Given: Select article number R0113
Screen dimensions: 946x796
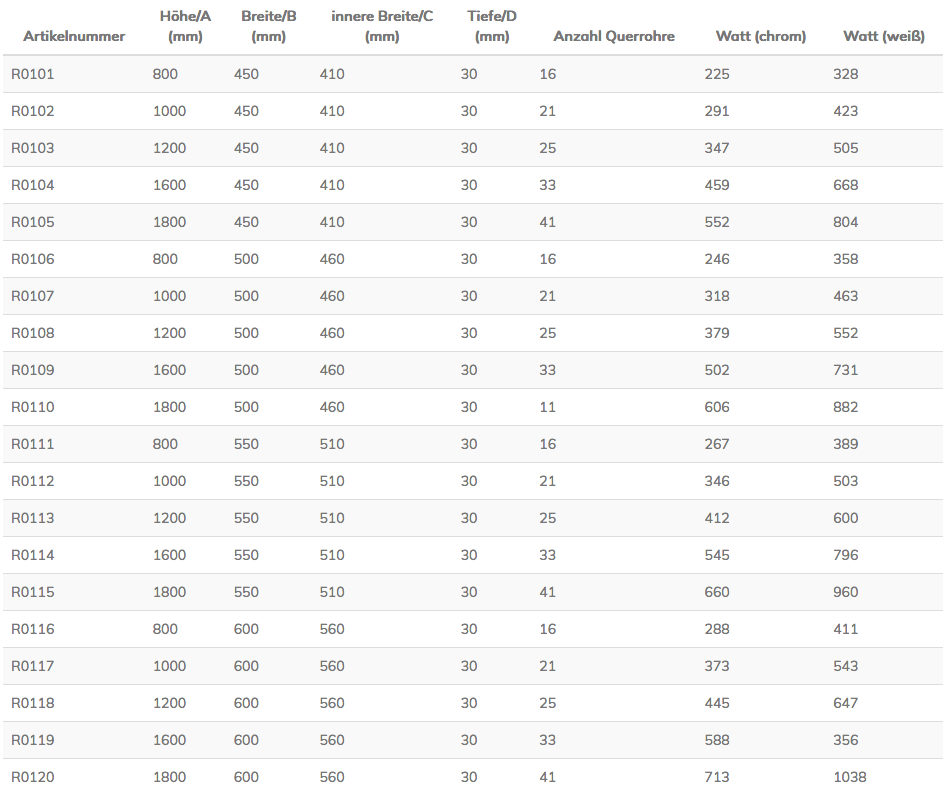Looking at the screenshot, I should pos(33,518).
